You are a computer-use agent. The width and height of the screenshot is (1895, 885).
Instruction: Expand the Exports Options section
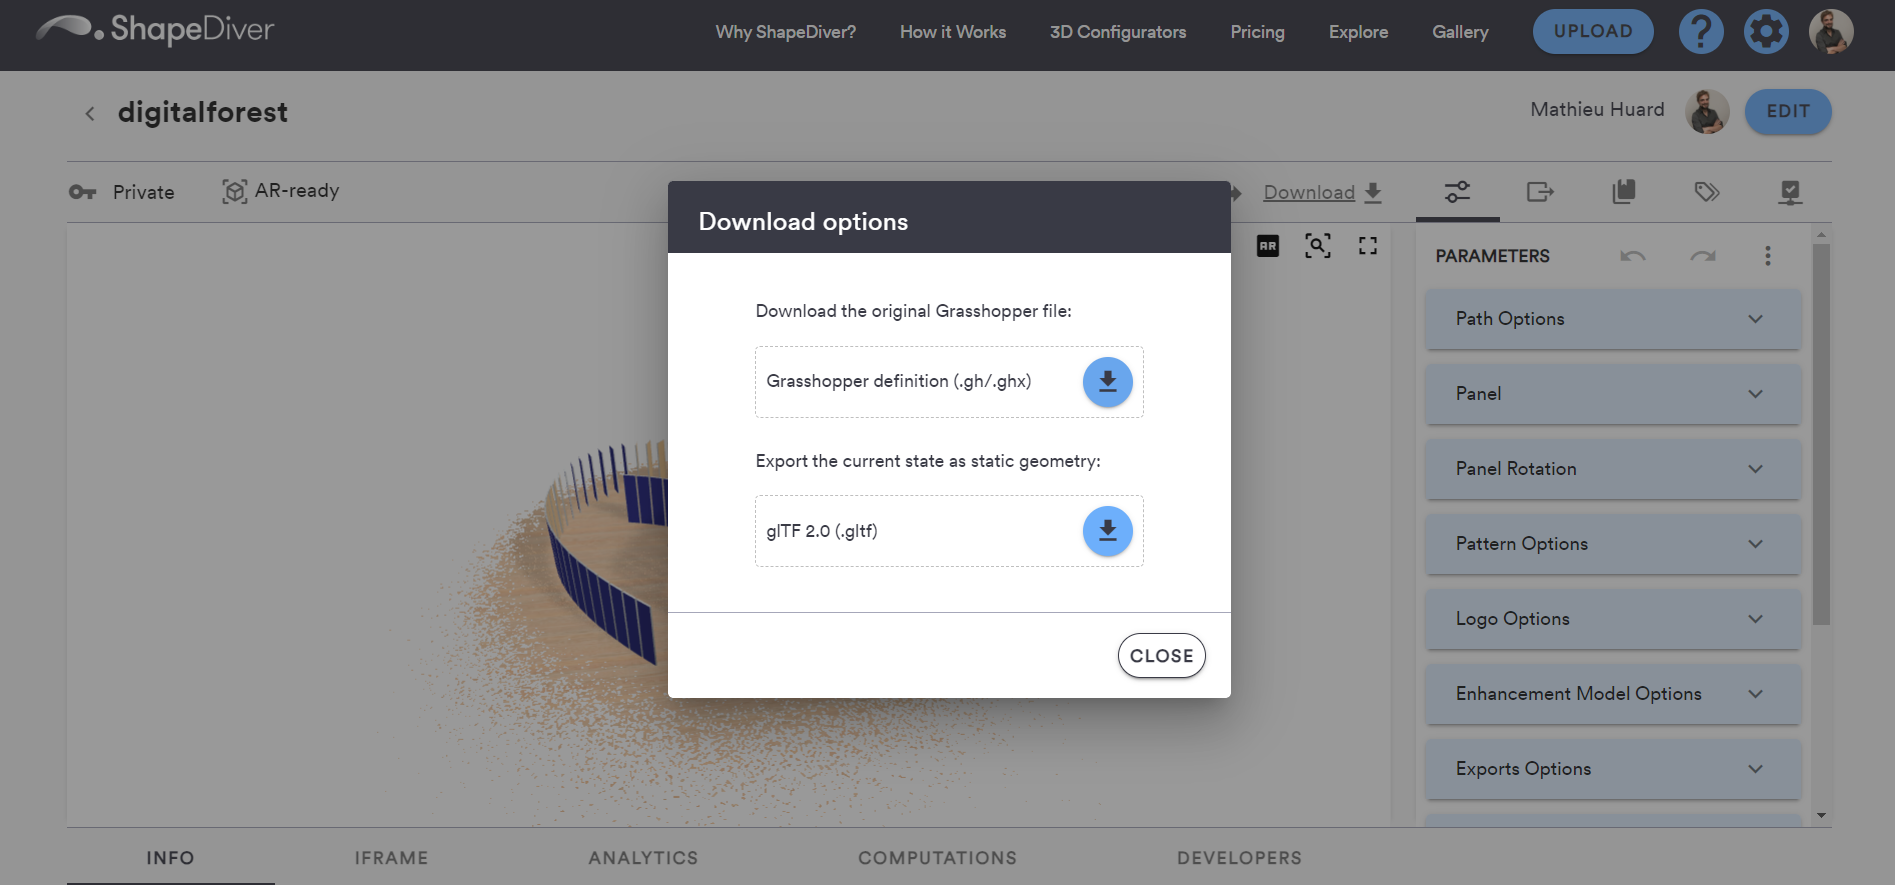pyautogui.click(x=1612, y=769)
